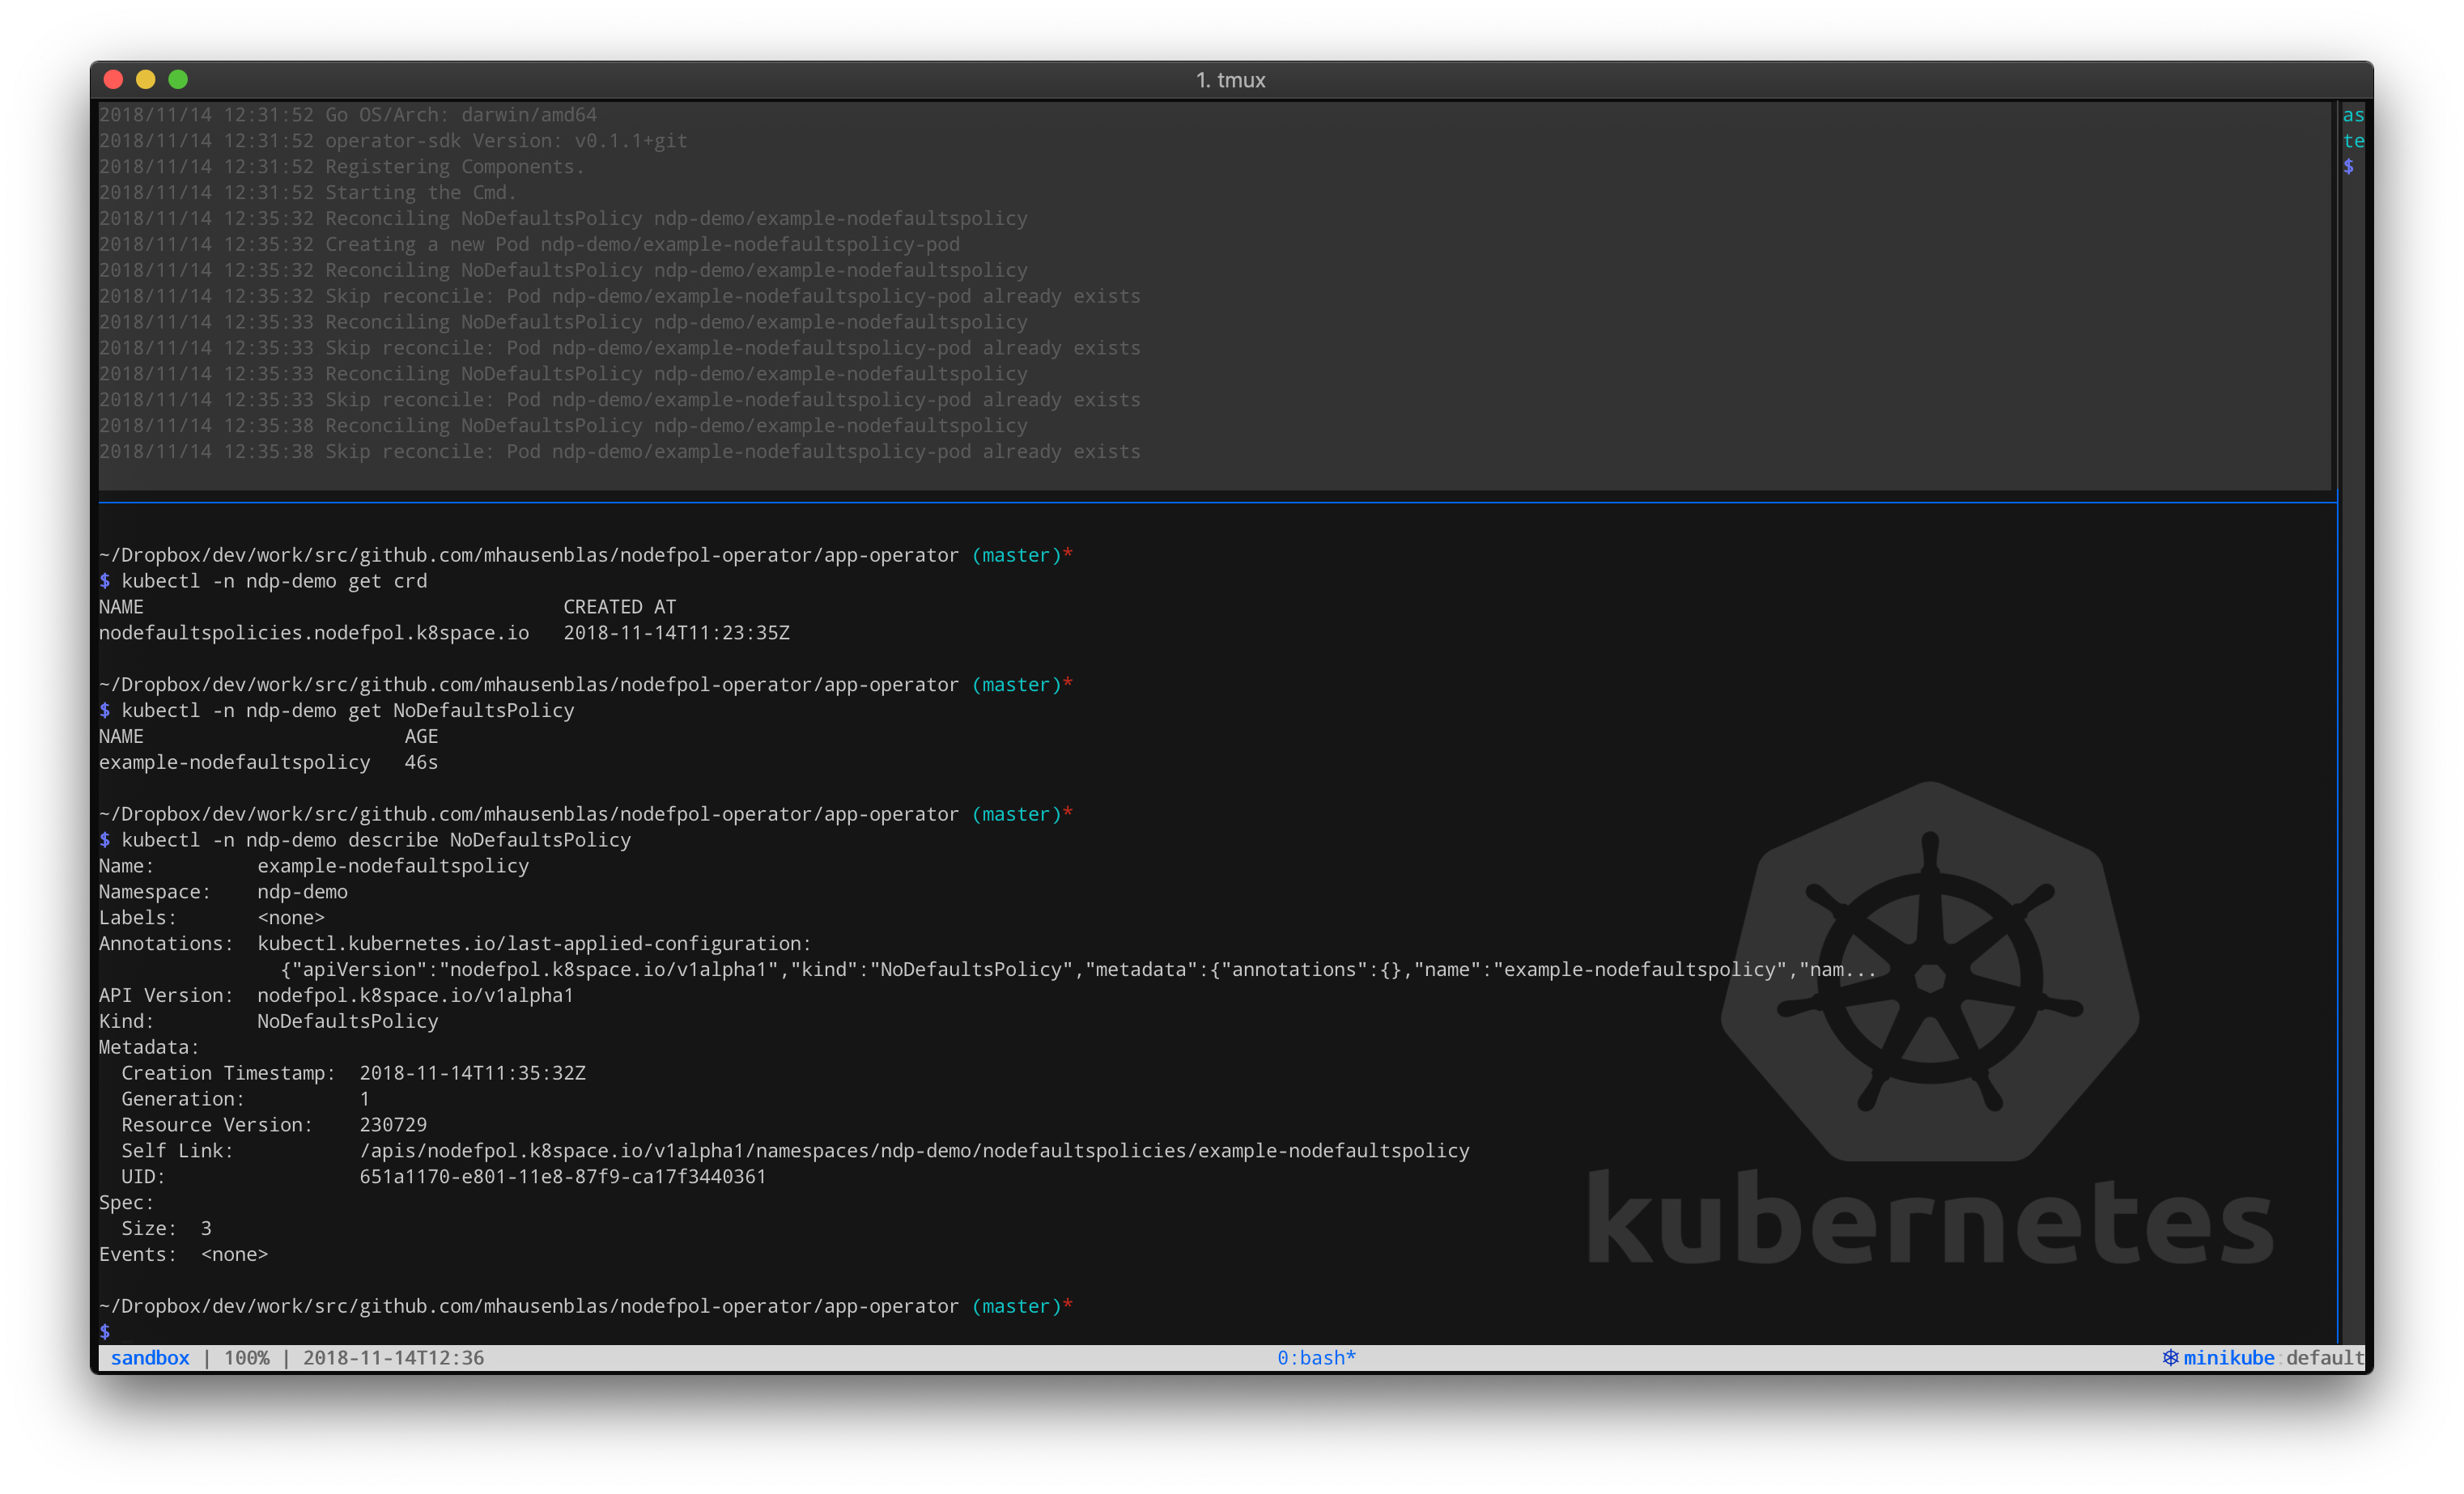Click the blue horizontal pane divider
The height and width of the screenshot is (1494, 2464).
click(x=1200, y=502)
